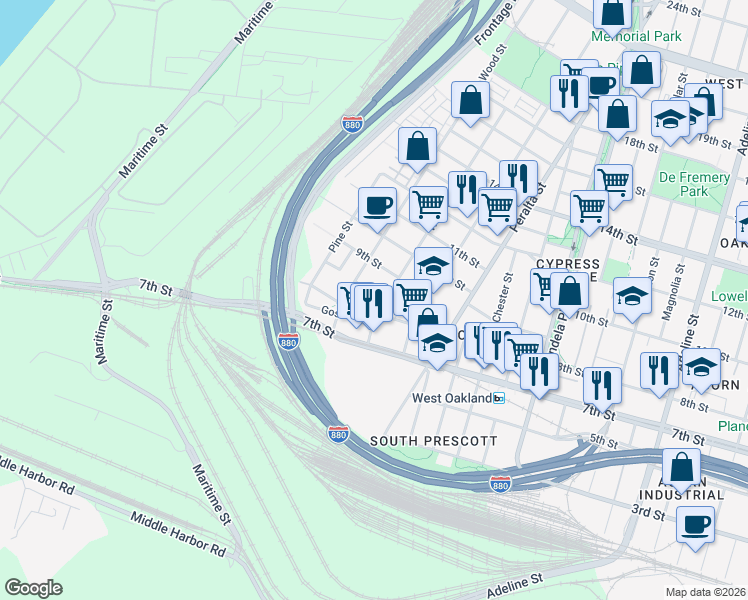Image resolution: width=748 pixels, height=600 pixels.
Task: Click the shopping bag marker at Acorn Industrial
Action: 682,470
